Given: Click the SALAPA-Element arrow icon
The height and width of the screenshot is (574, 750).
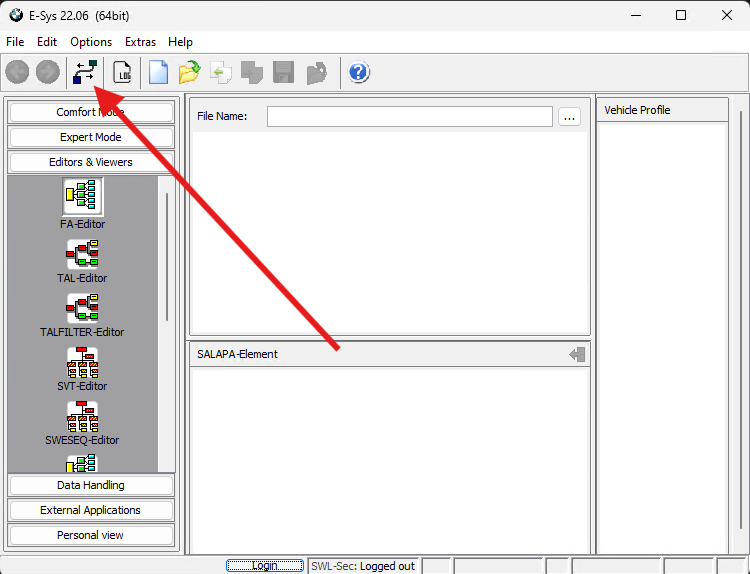Looking at the screenshot, I should (x=577, y=354).
